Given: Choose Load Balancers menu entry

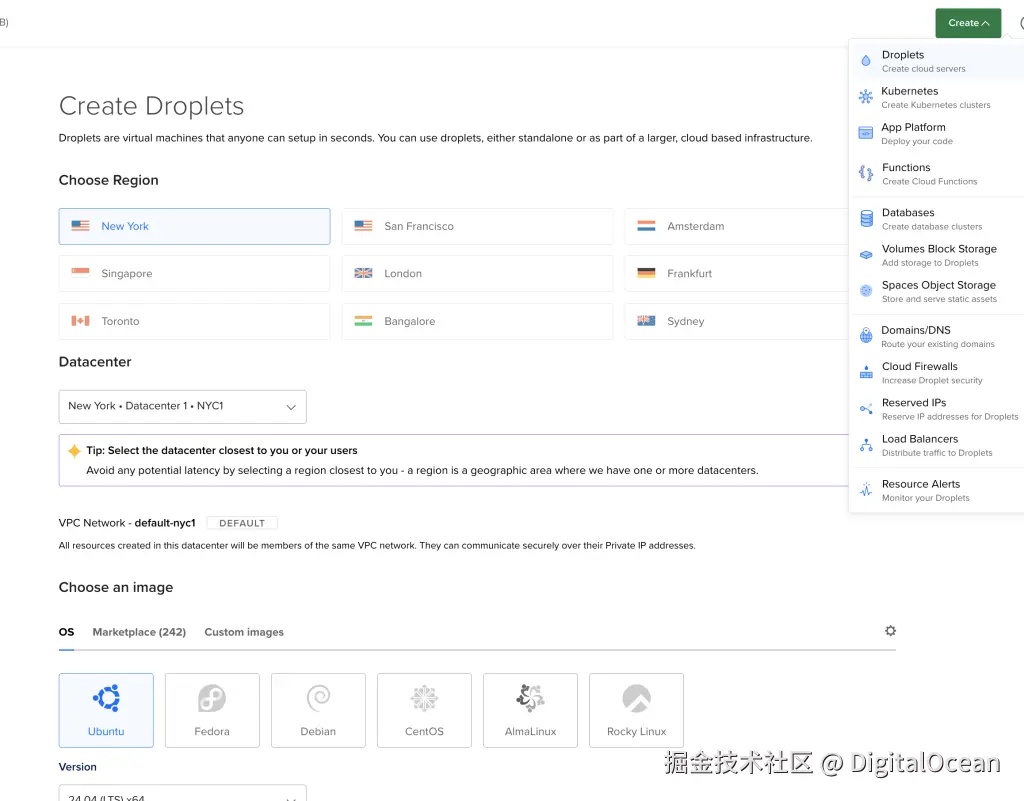Looking at the screenshot, I should tap(937, 445).
